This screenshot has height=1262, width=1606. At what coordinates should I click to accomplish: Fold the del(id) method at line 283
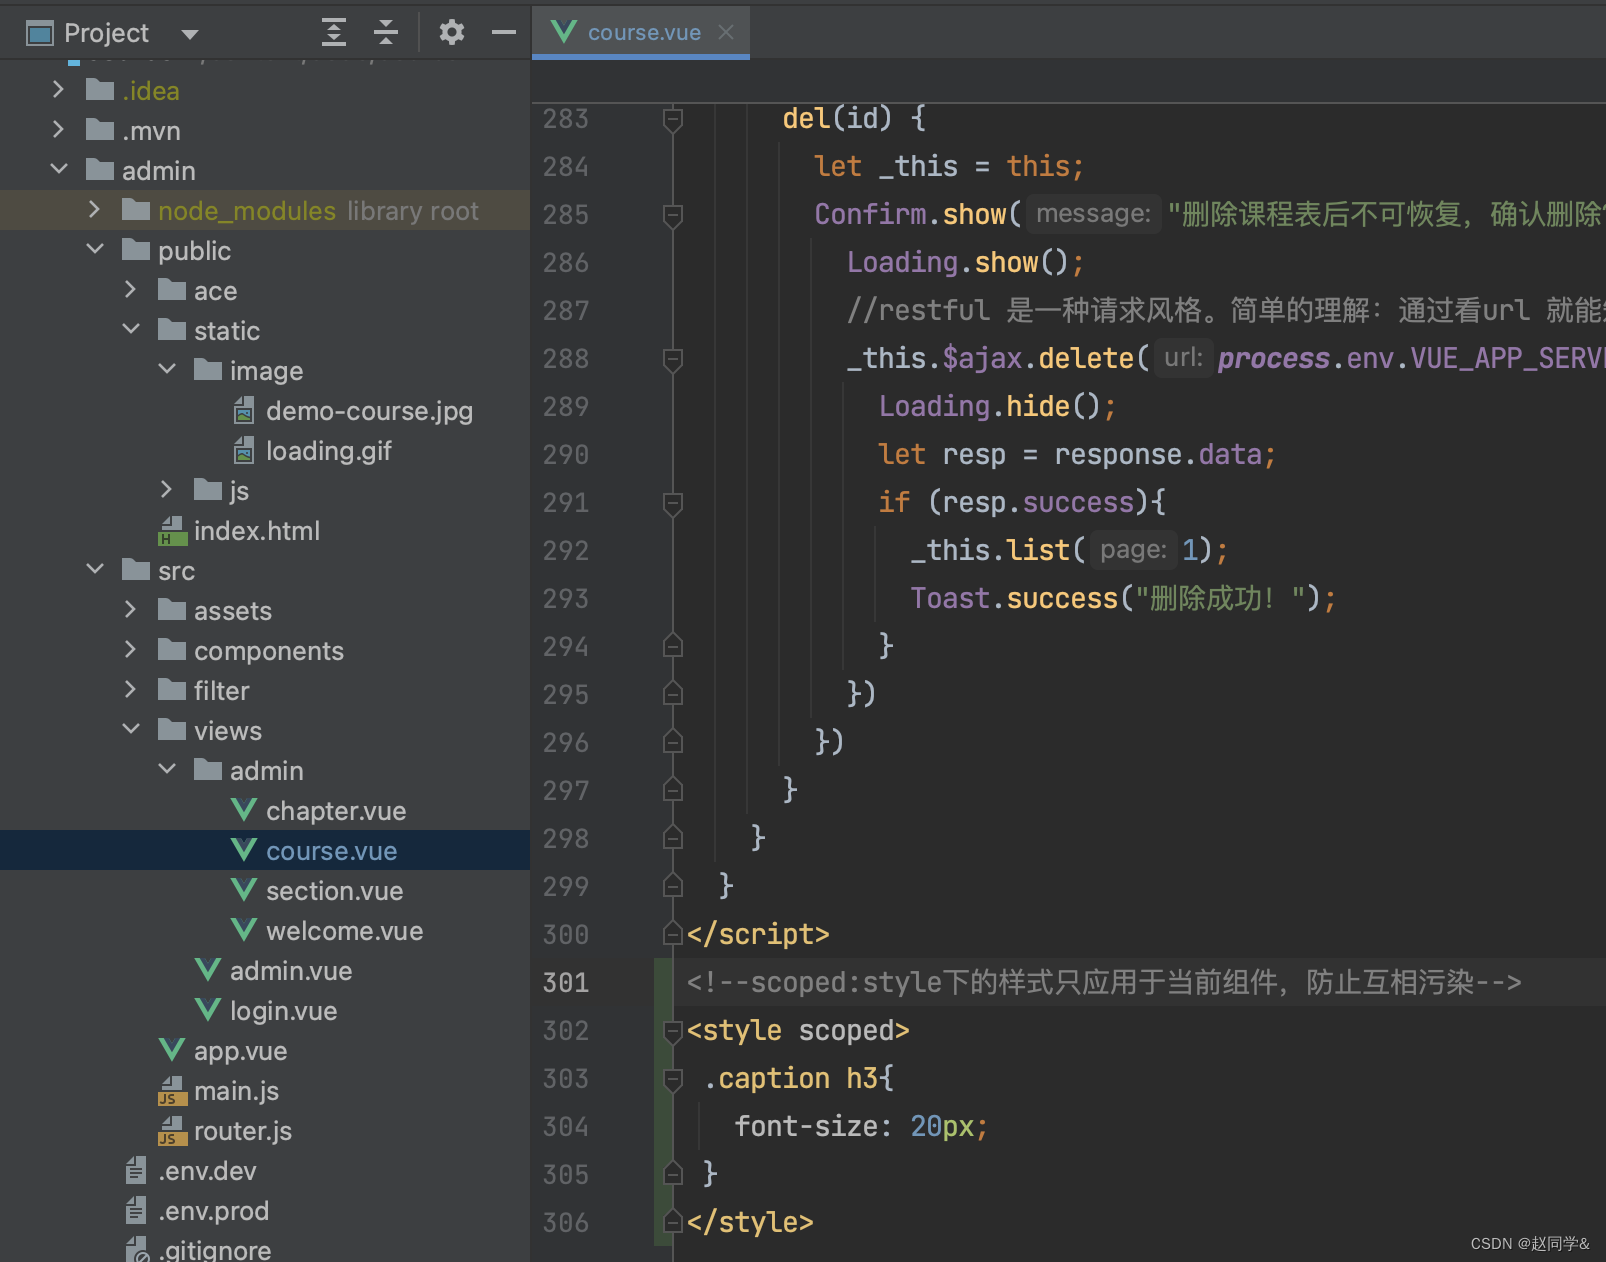pos(673,119)
